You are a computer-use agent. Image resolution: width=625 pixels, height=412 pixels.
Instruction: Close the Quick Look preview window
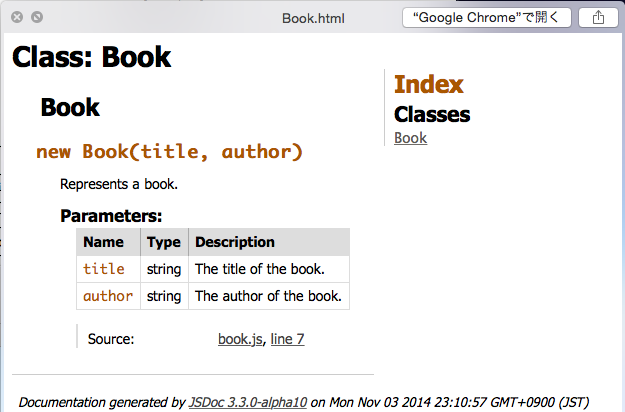point(17,17)
